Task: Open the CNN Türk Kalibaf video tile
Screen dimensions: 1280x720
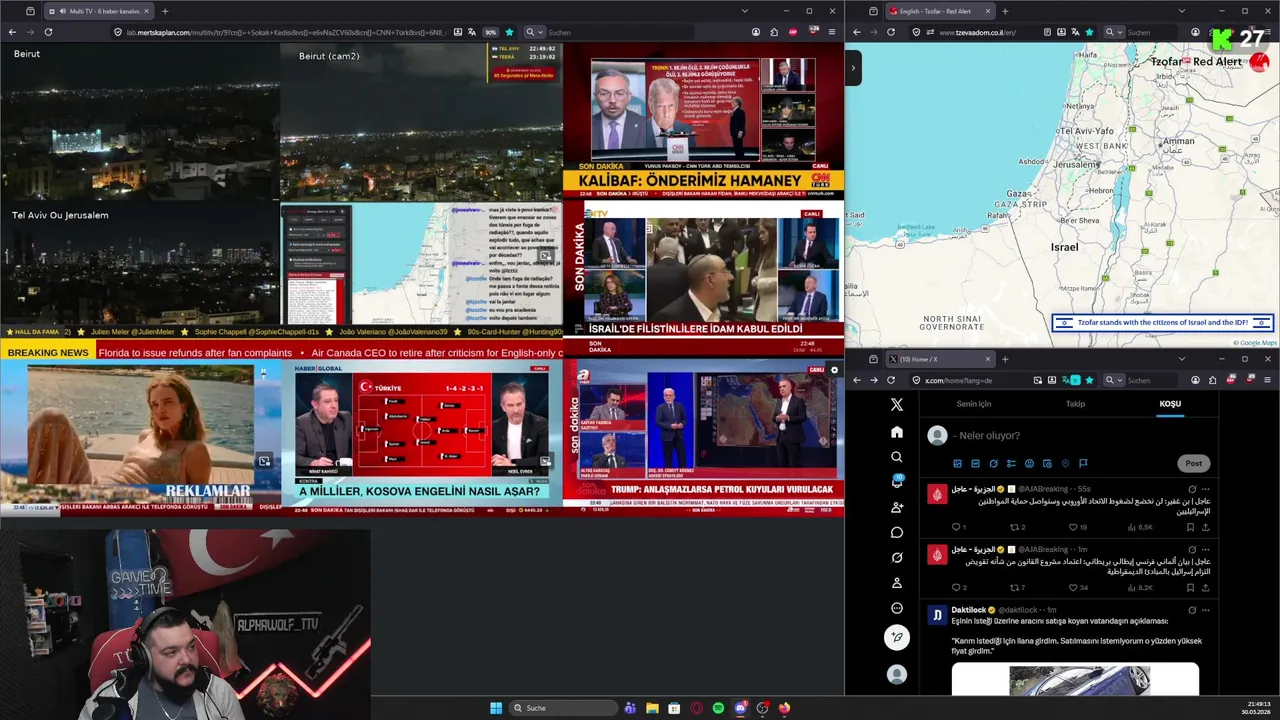Action: (x=704, y=120)
